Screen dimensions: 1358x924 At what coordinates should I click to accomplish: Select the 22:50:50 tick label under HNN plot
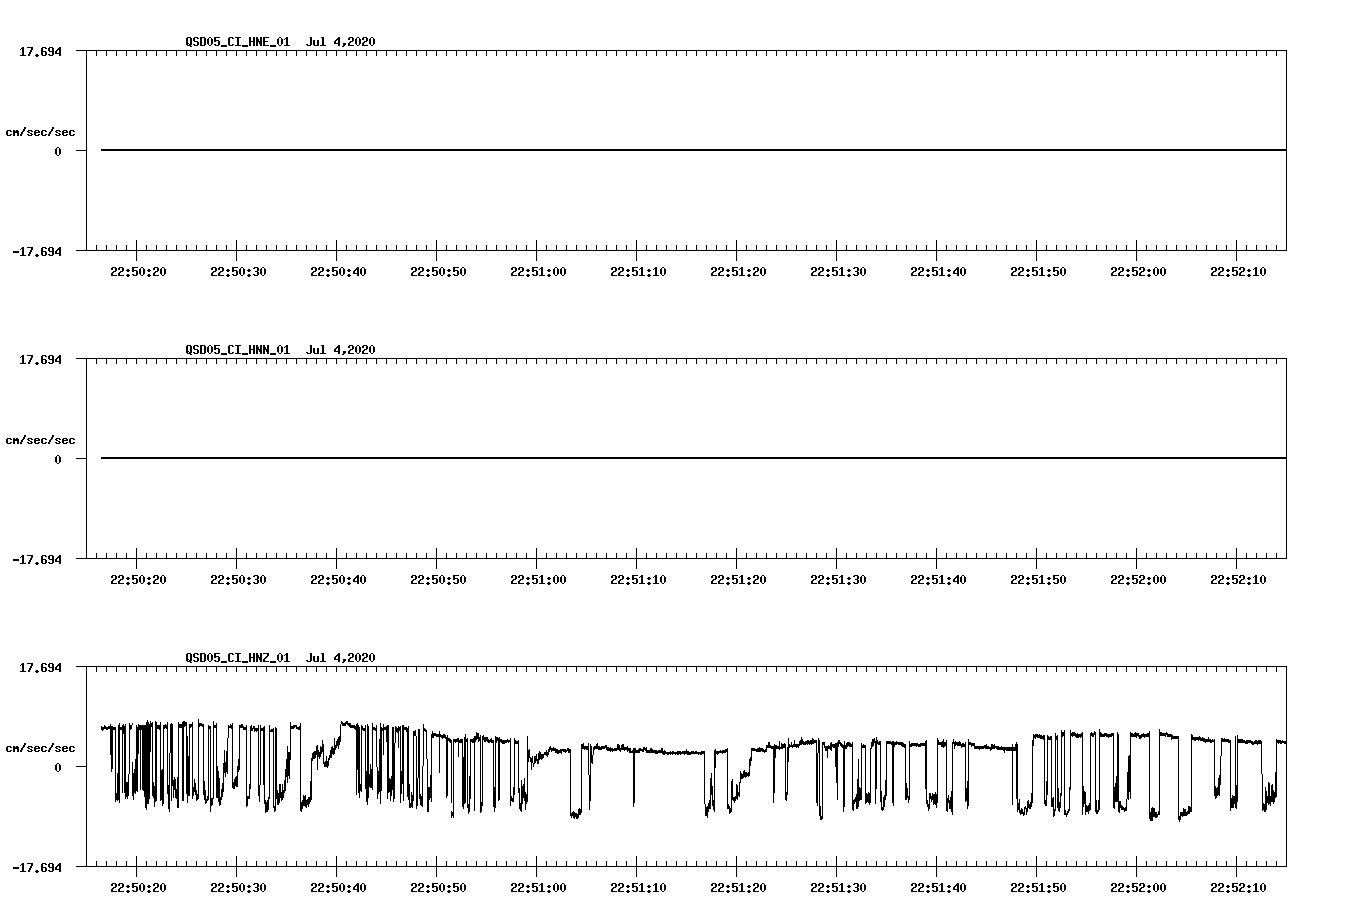tap(438, 580)
